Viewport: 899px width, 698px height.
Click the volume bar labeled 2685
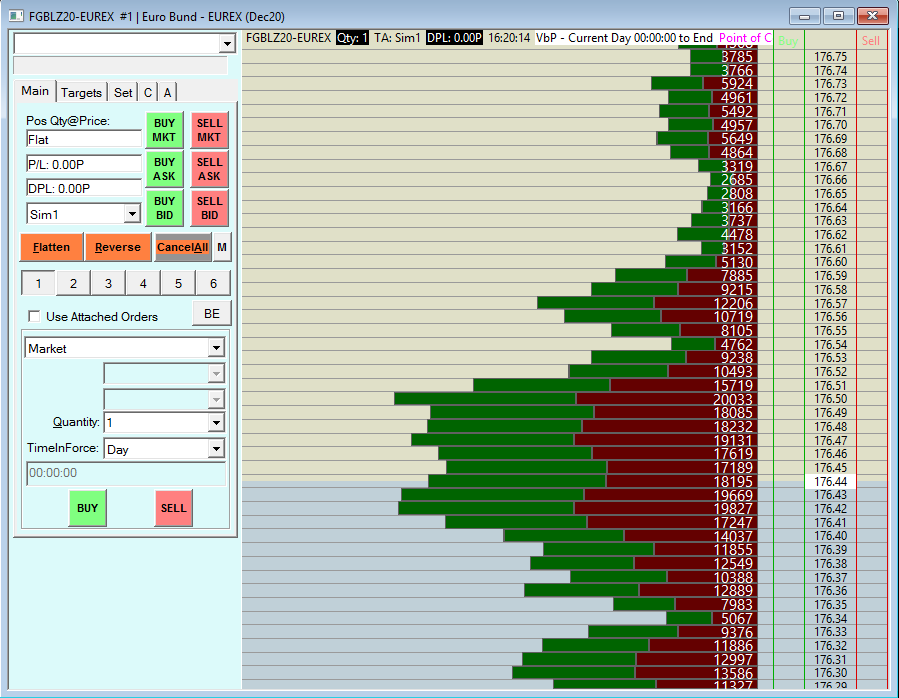point(733,180)
